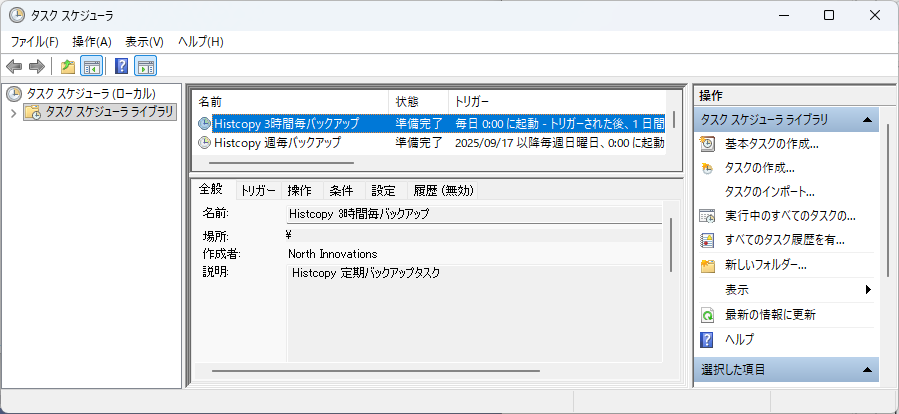This screenshot has width=899, height=414.
Task: Click the Back arrow toolbar icon
Action: point(14,67)
